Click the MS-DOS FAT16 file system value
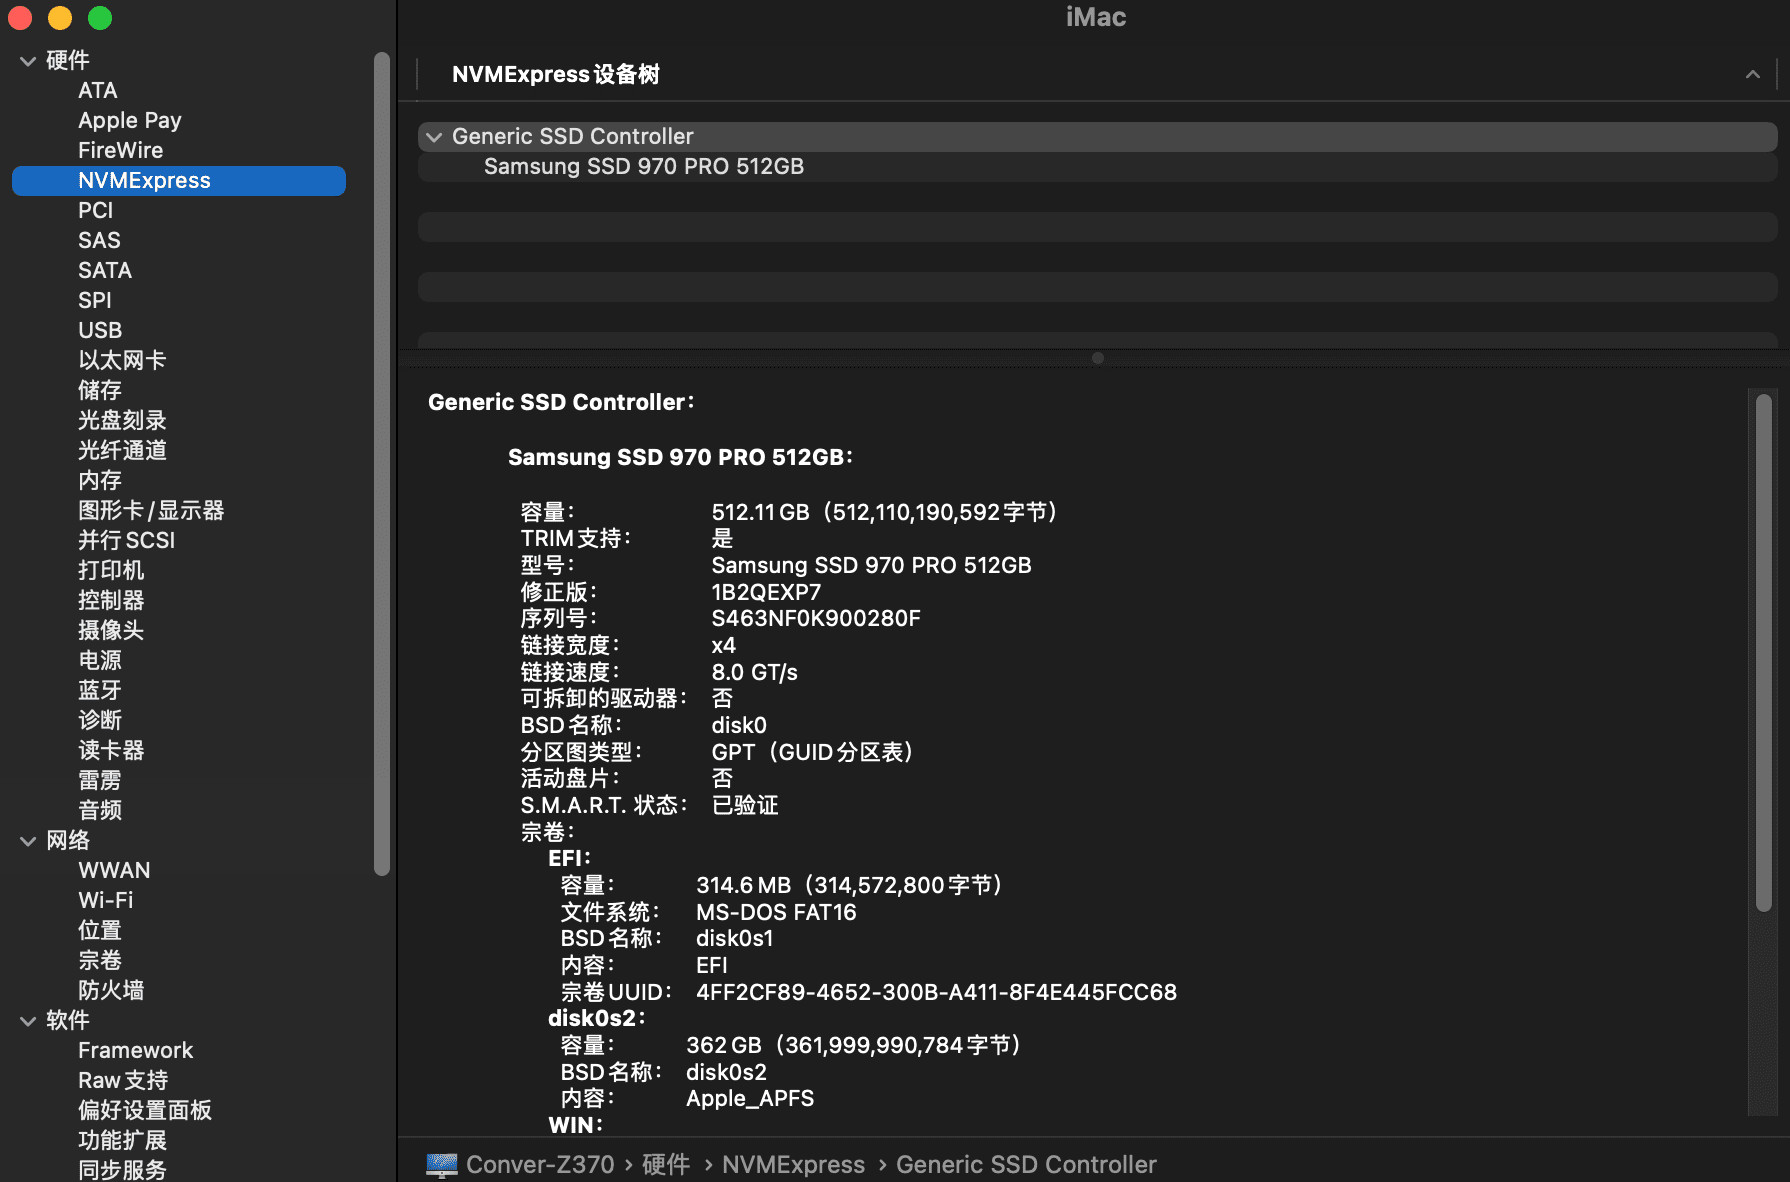Viewport: 1790px width, 1182px height. click(776, 913)
